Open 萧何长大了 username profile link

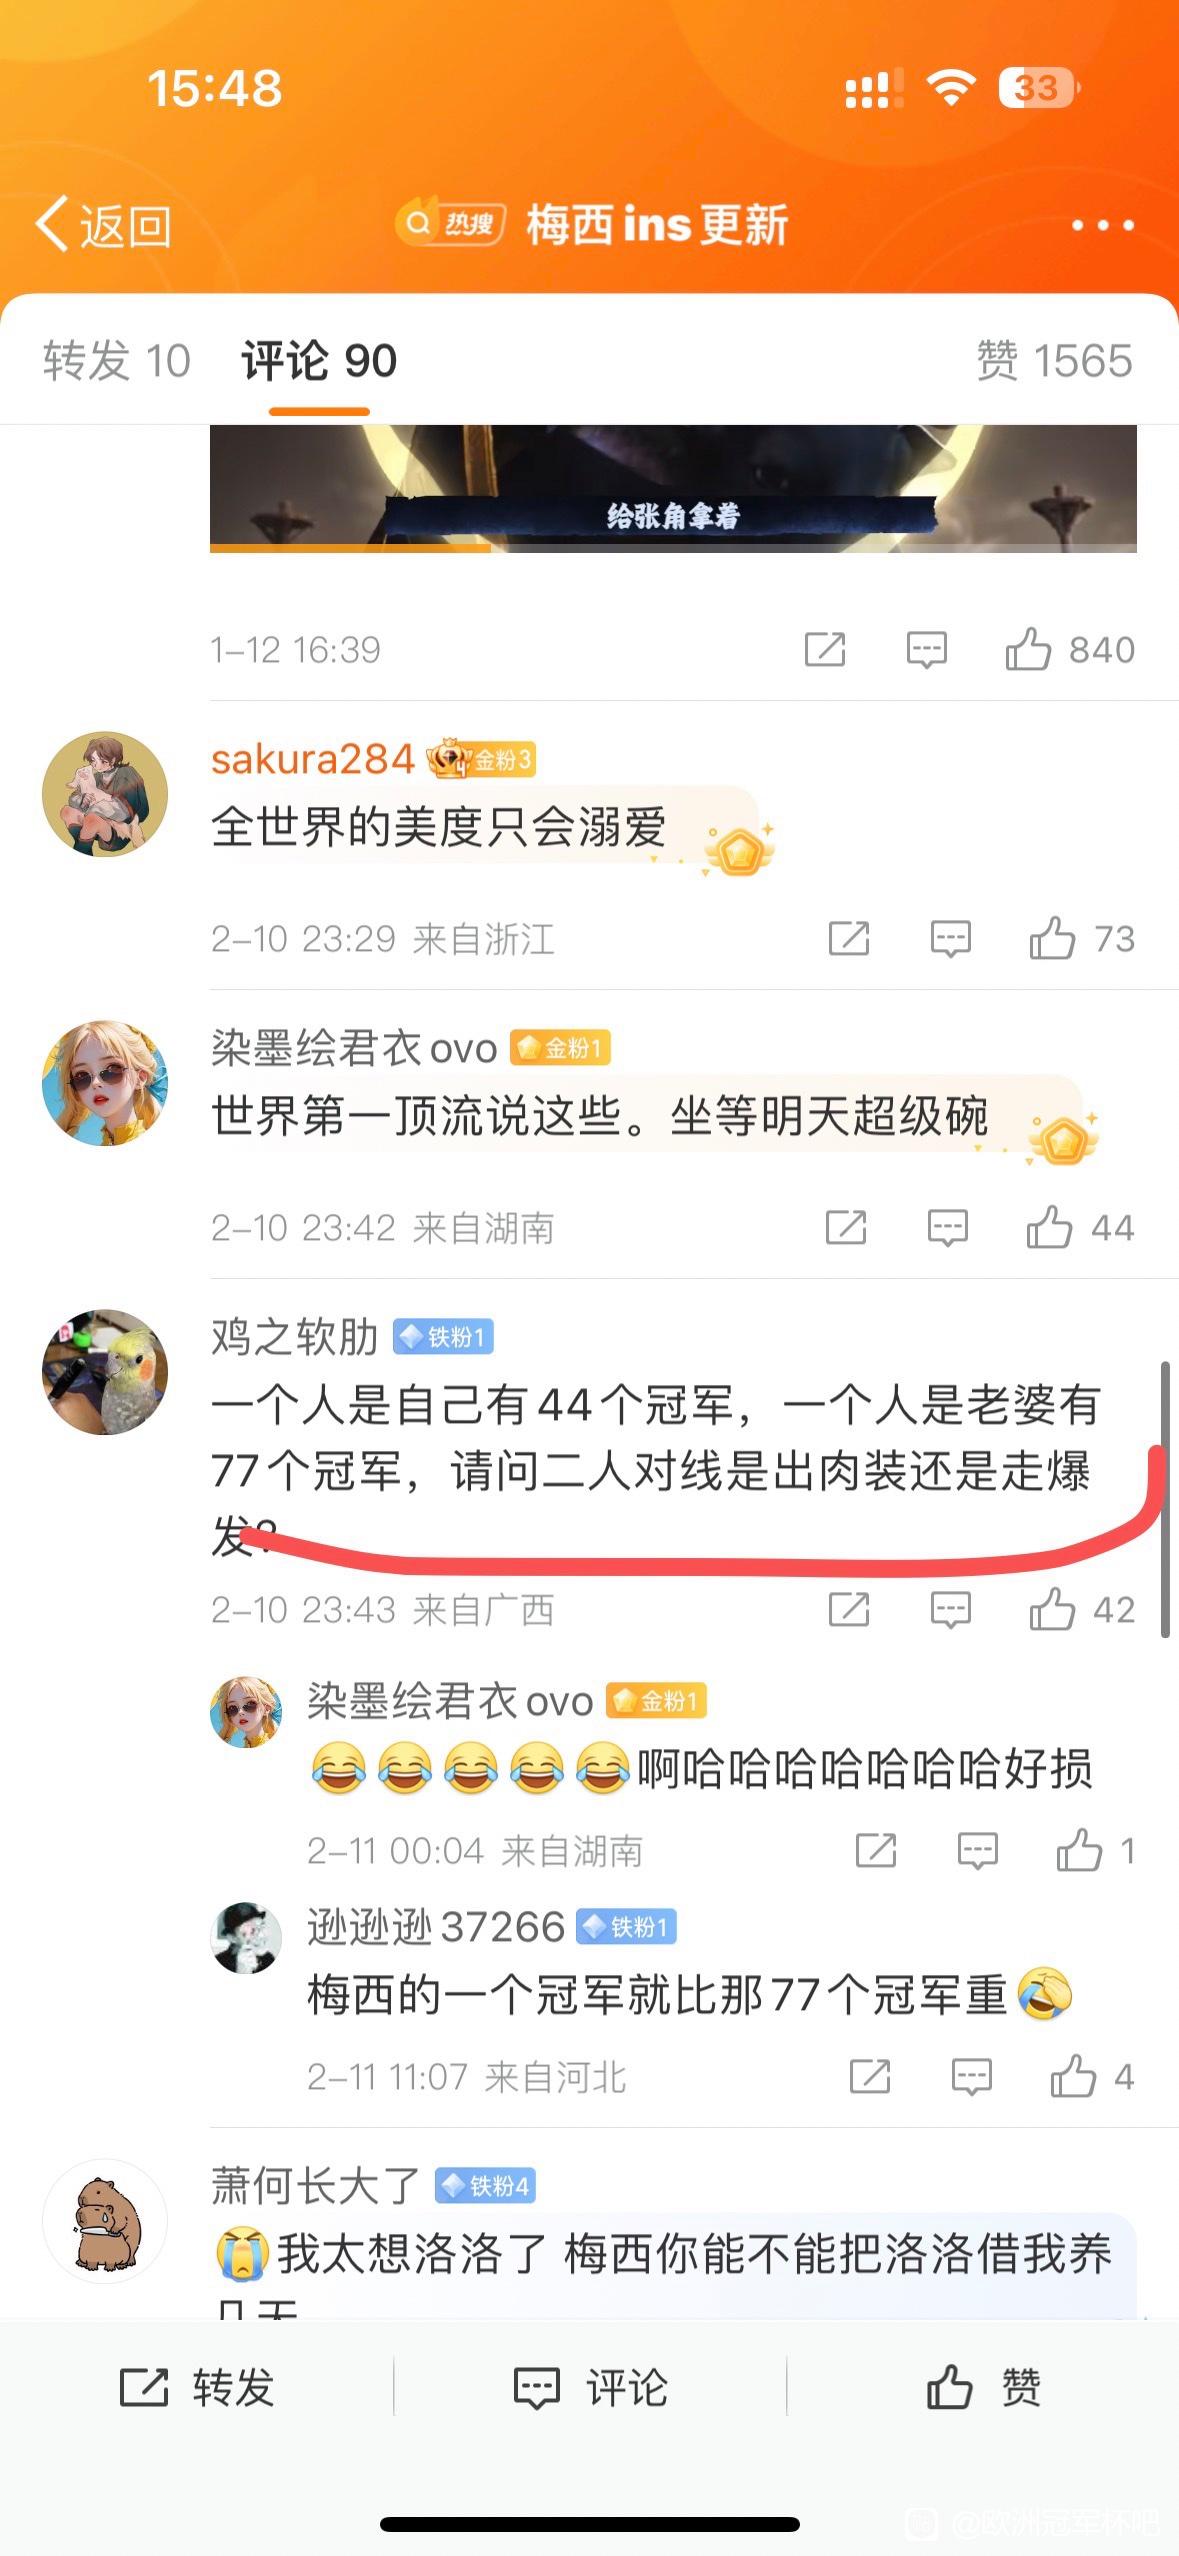click(315, 2186)
